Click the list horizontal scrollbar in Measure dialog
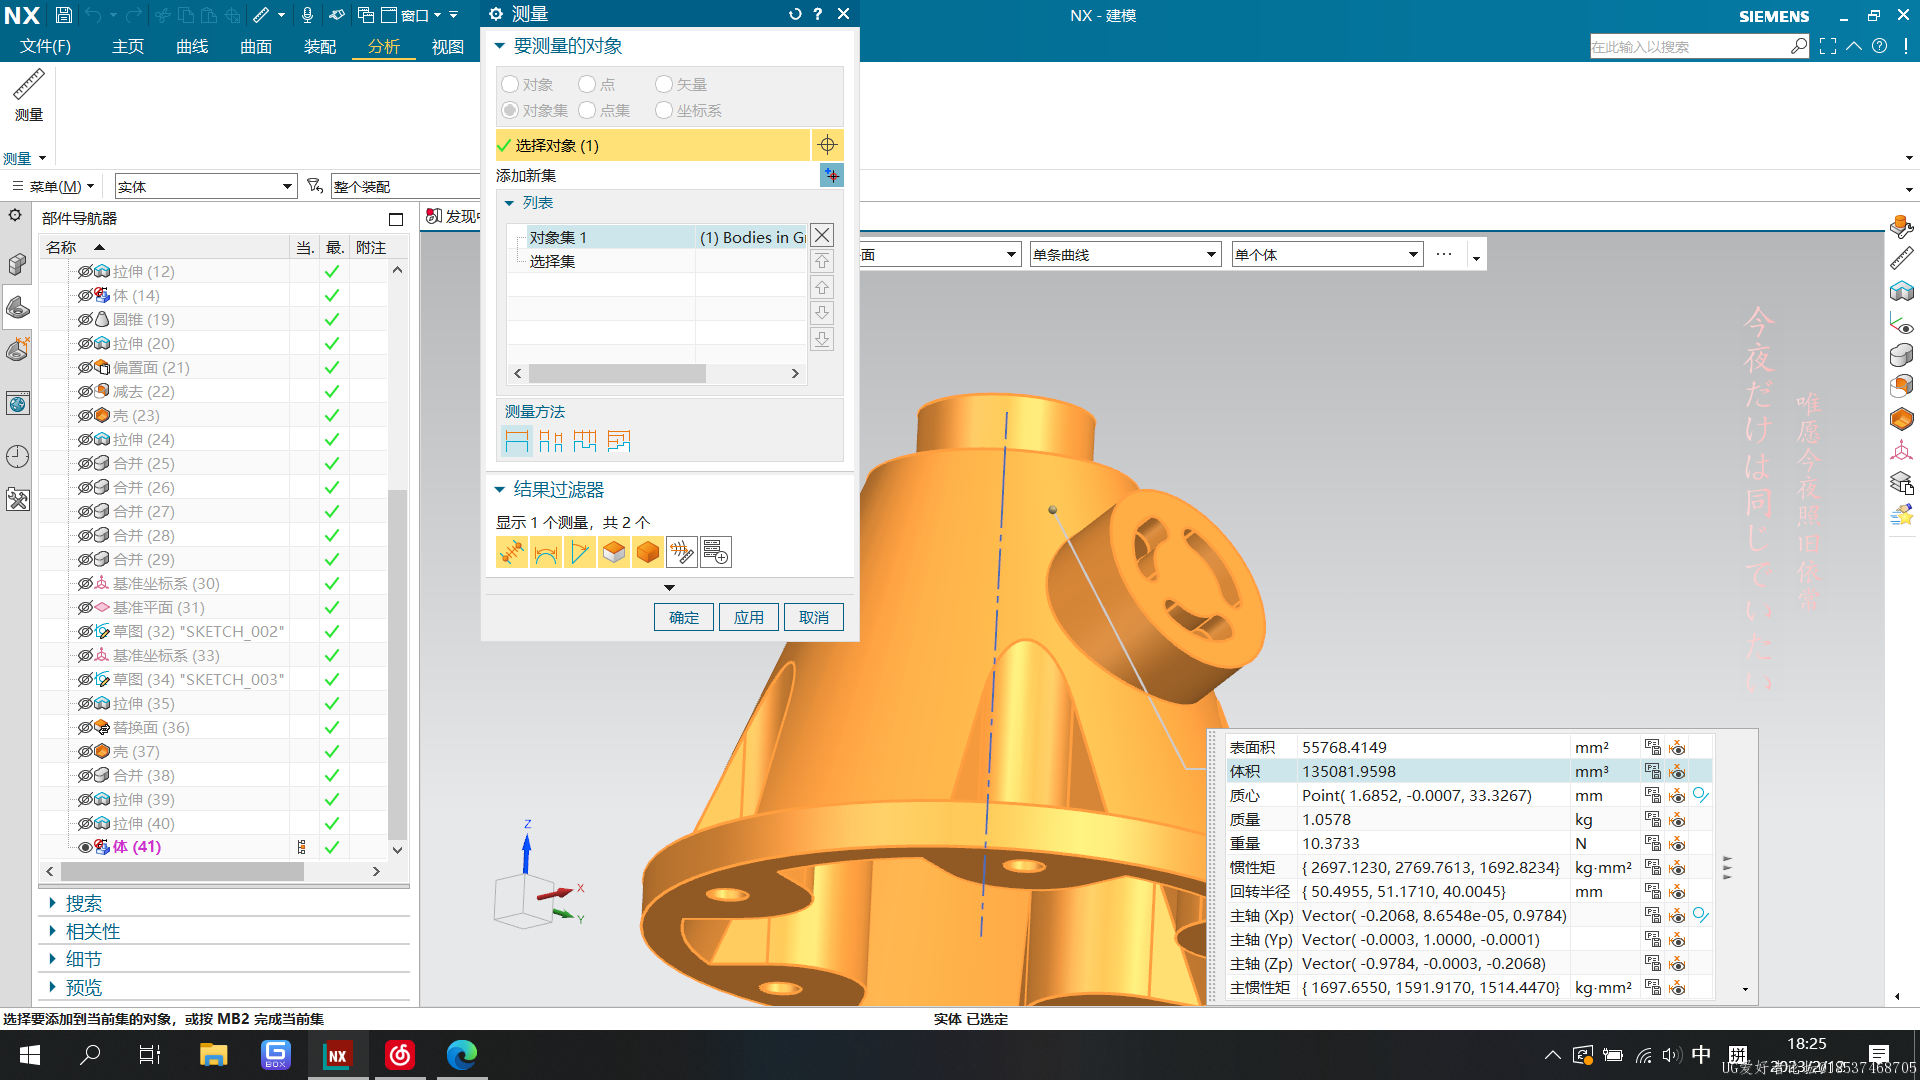The width and height of the screenshot is (1920, 1080). (617, 373)
